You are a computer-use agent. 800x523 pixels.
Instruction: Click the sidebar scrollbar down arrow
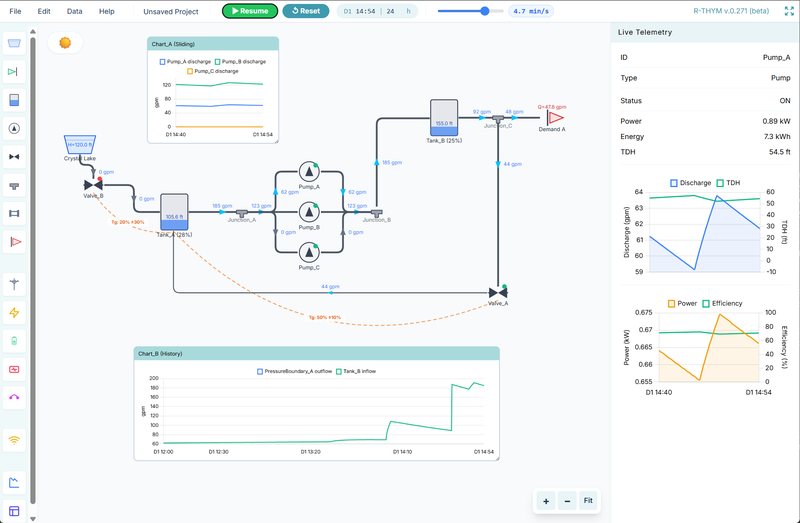click(x=33, y=519)
